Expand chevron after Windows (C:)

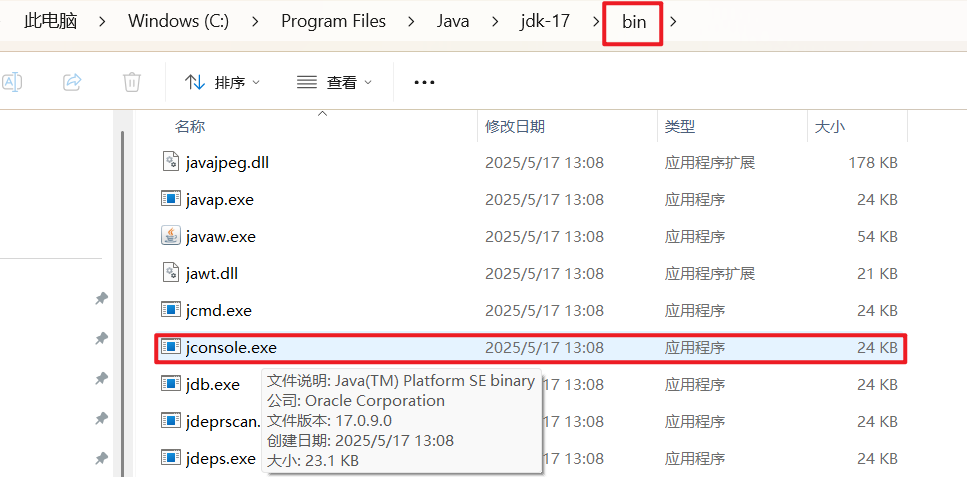[255, 22]
